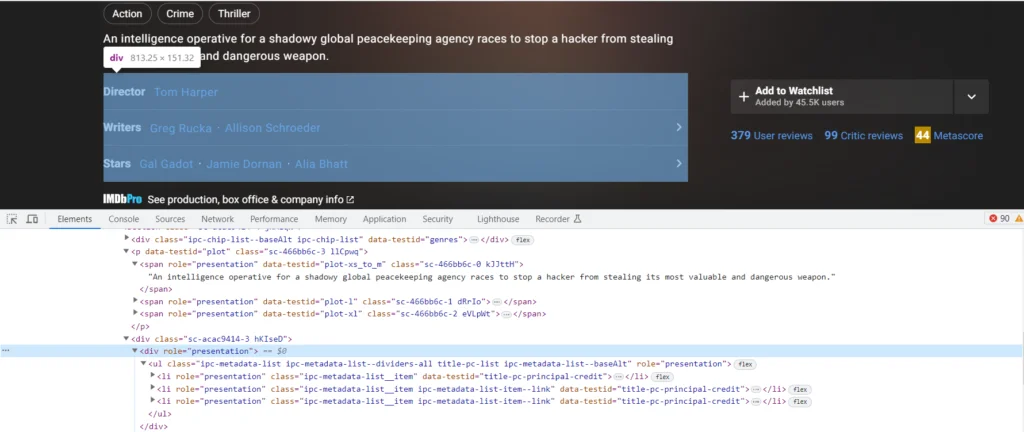The width and height of the screenshot is (1024, 432).
Task: Collapse the plot-xs_to_m span node
Action: pyautogui.click(x=135, y=264)
